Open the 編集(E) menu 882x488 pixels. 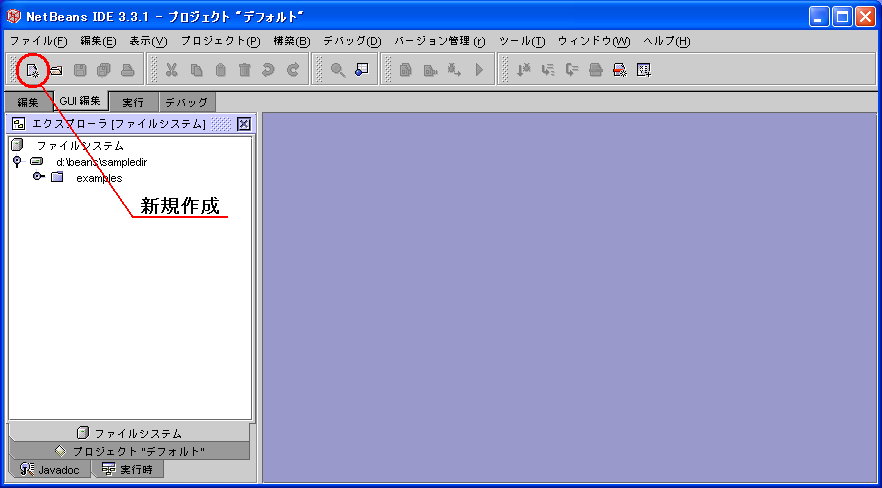[98, 42]
